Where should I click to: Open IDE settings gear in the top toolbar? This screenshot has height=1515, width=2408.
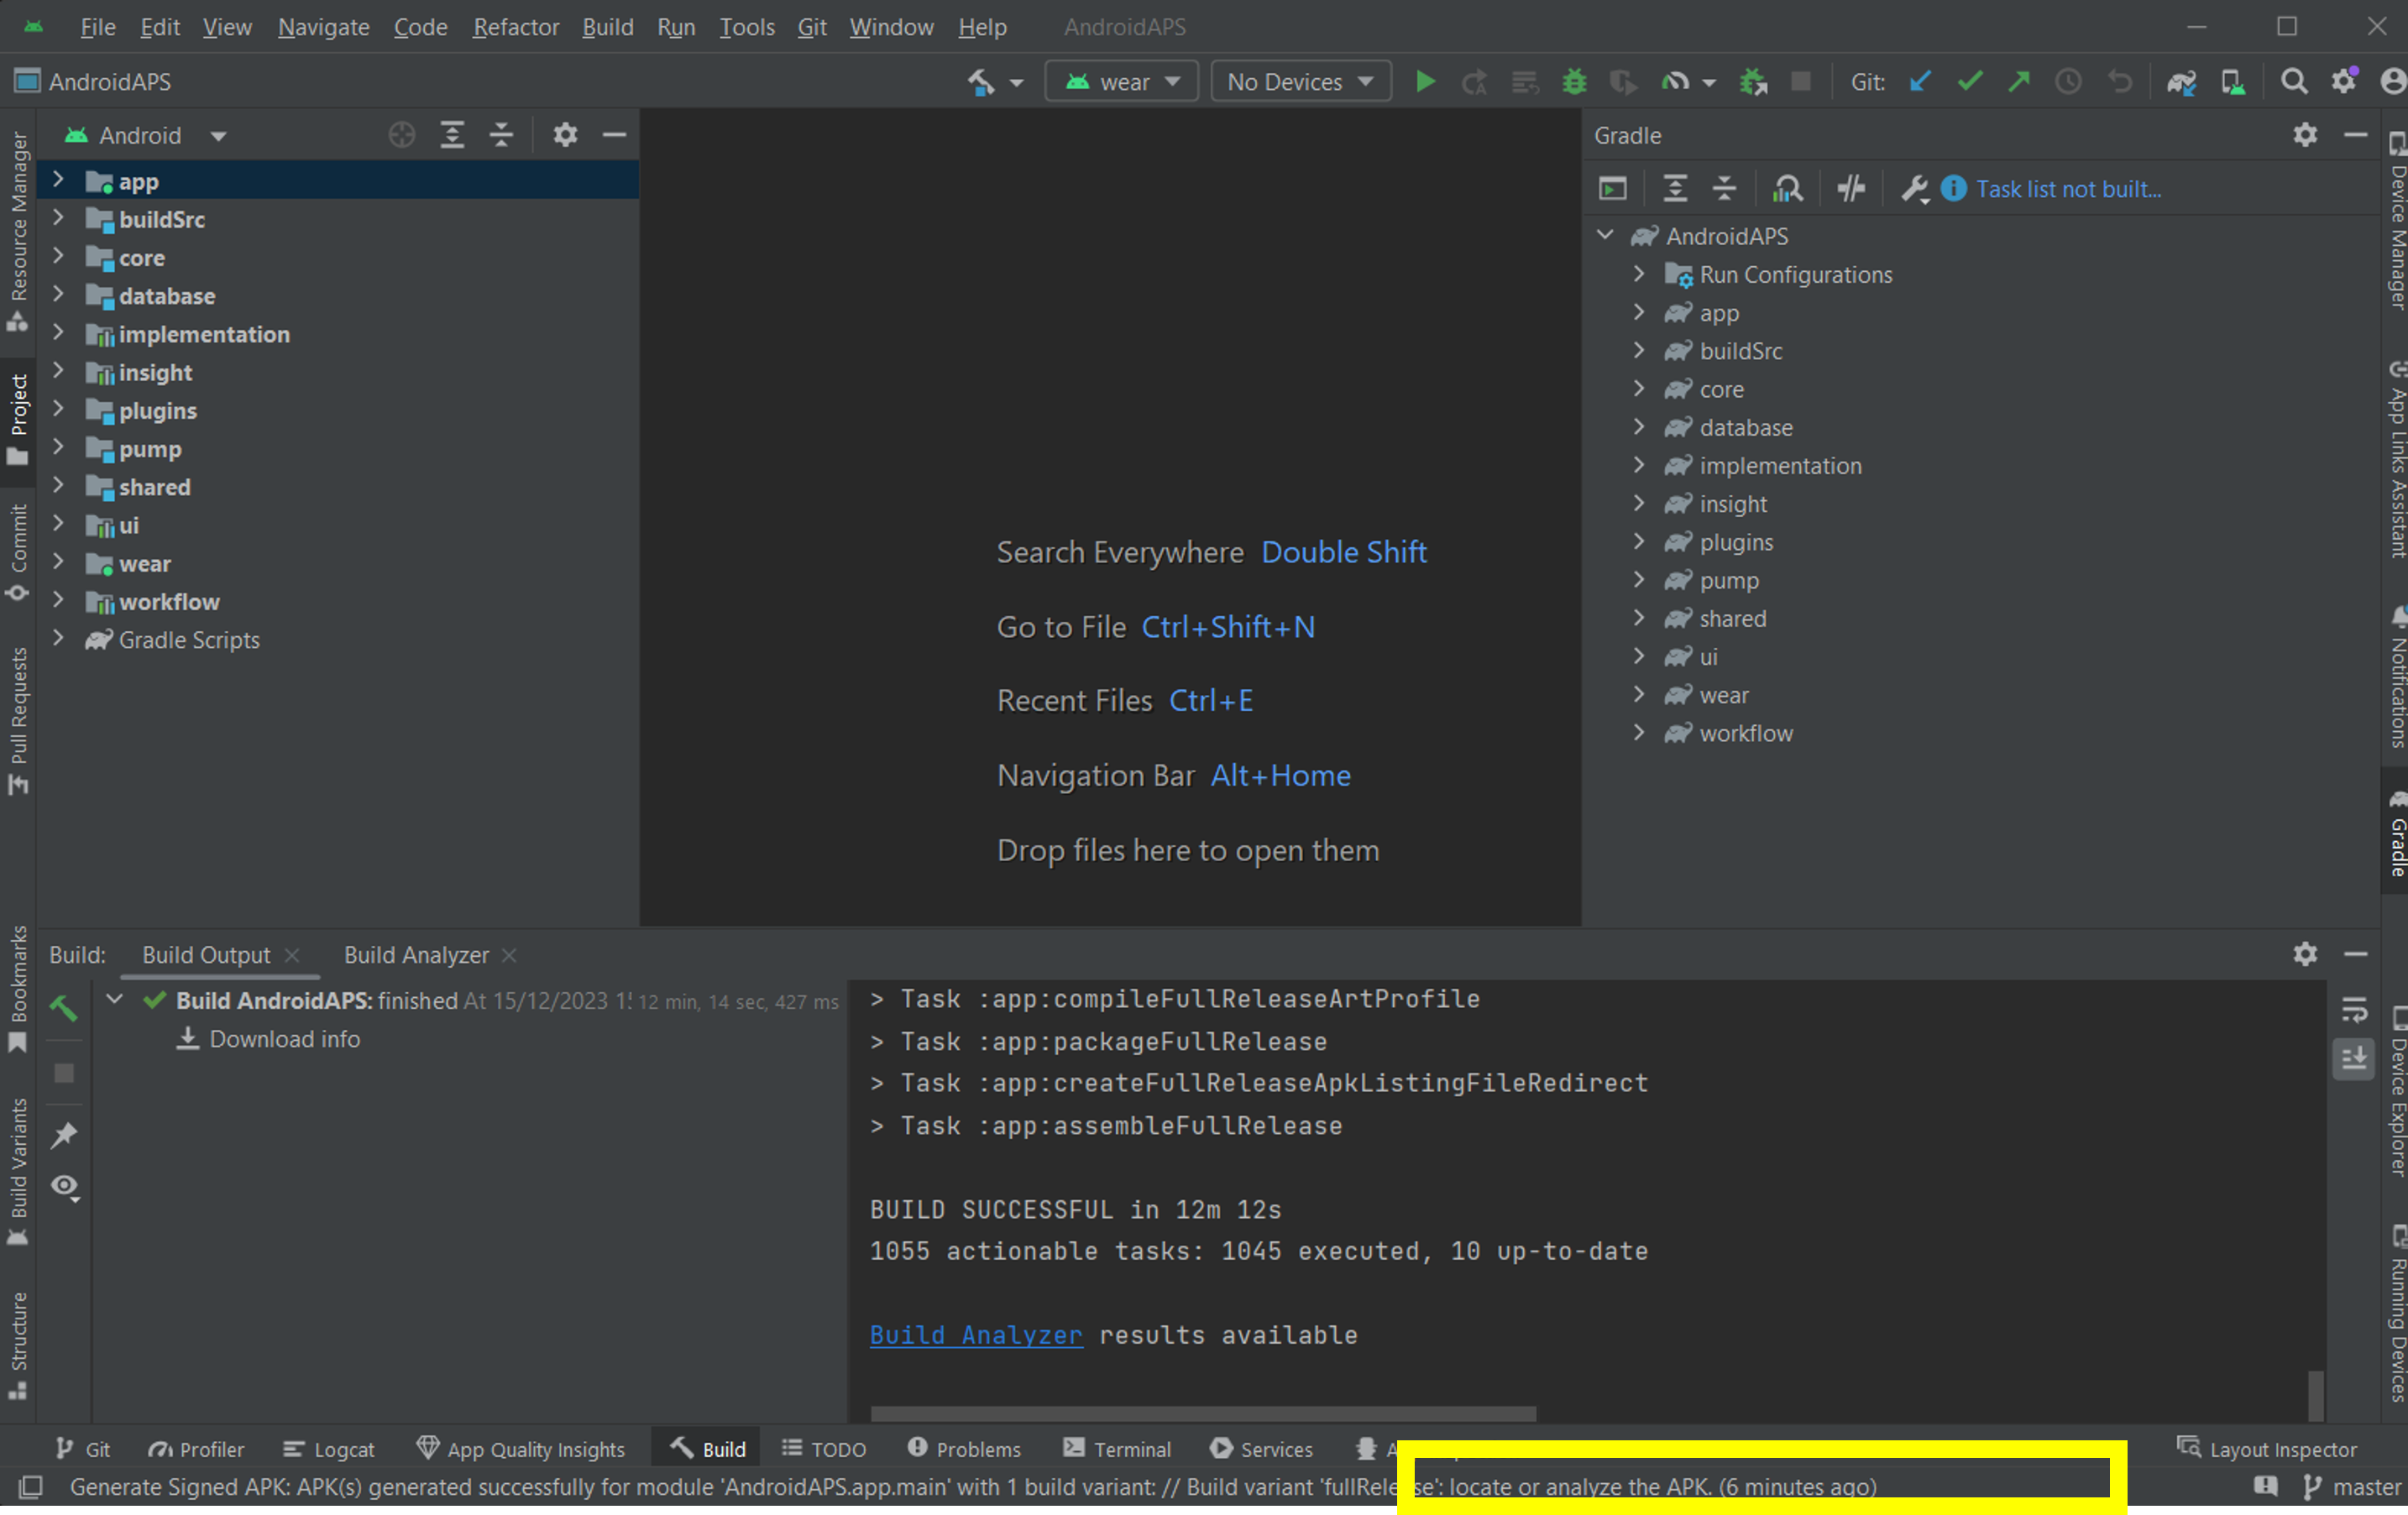pos(2344,80)
